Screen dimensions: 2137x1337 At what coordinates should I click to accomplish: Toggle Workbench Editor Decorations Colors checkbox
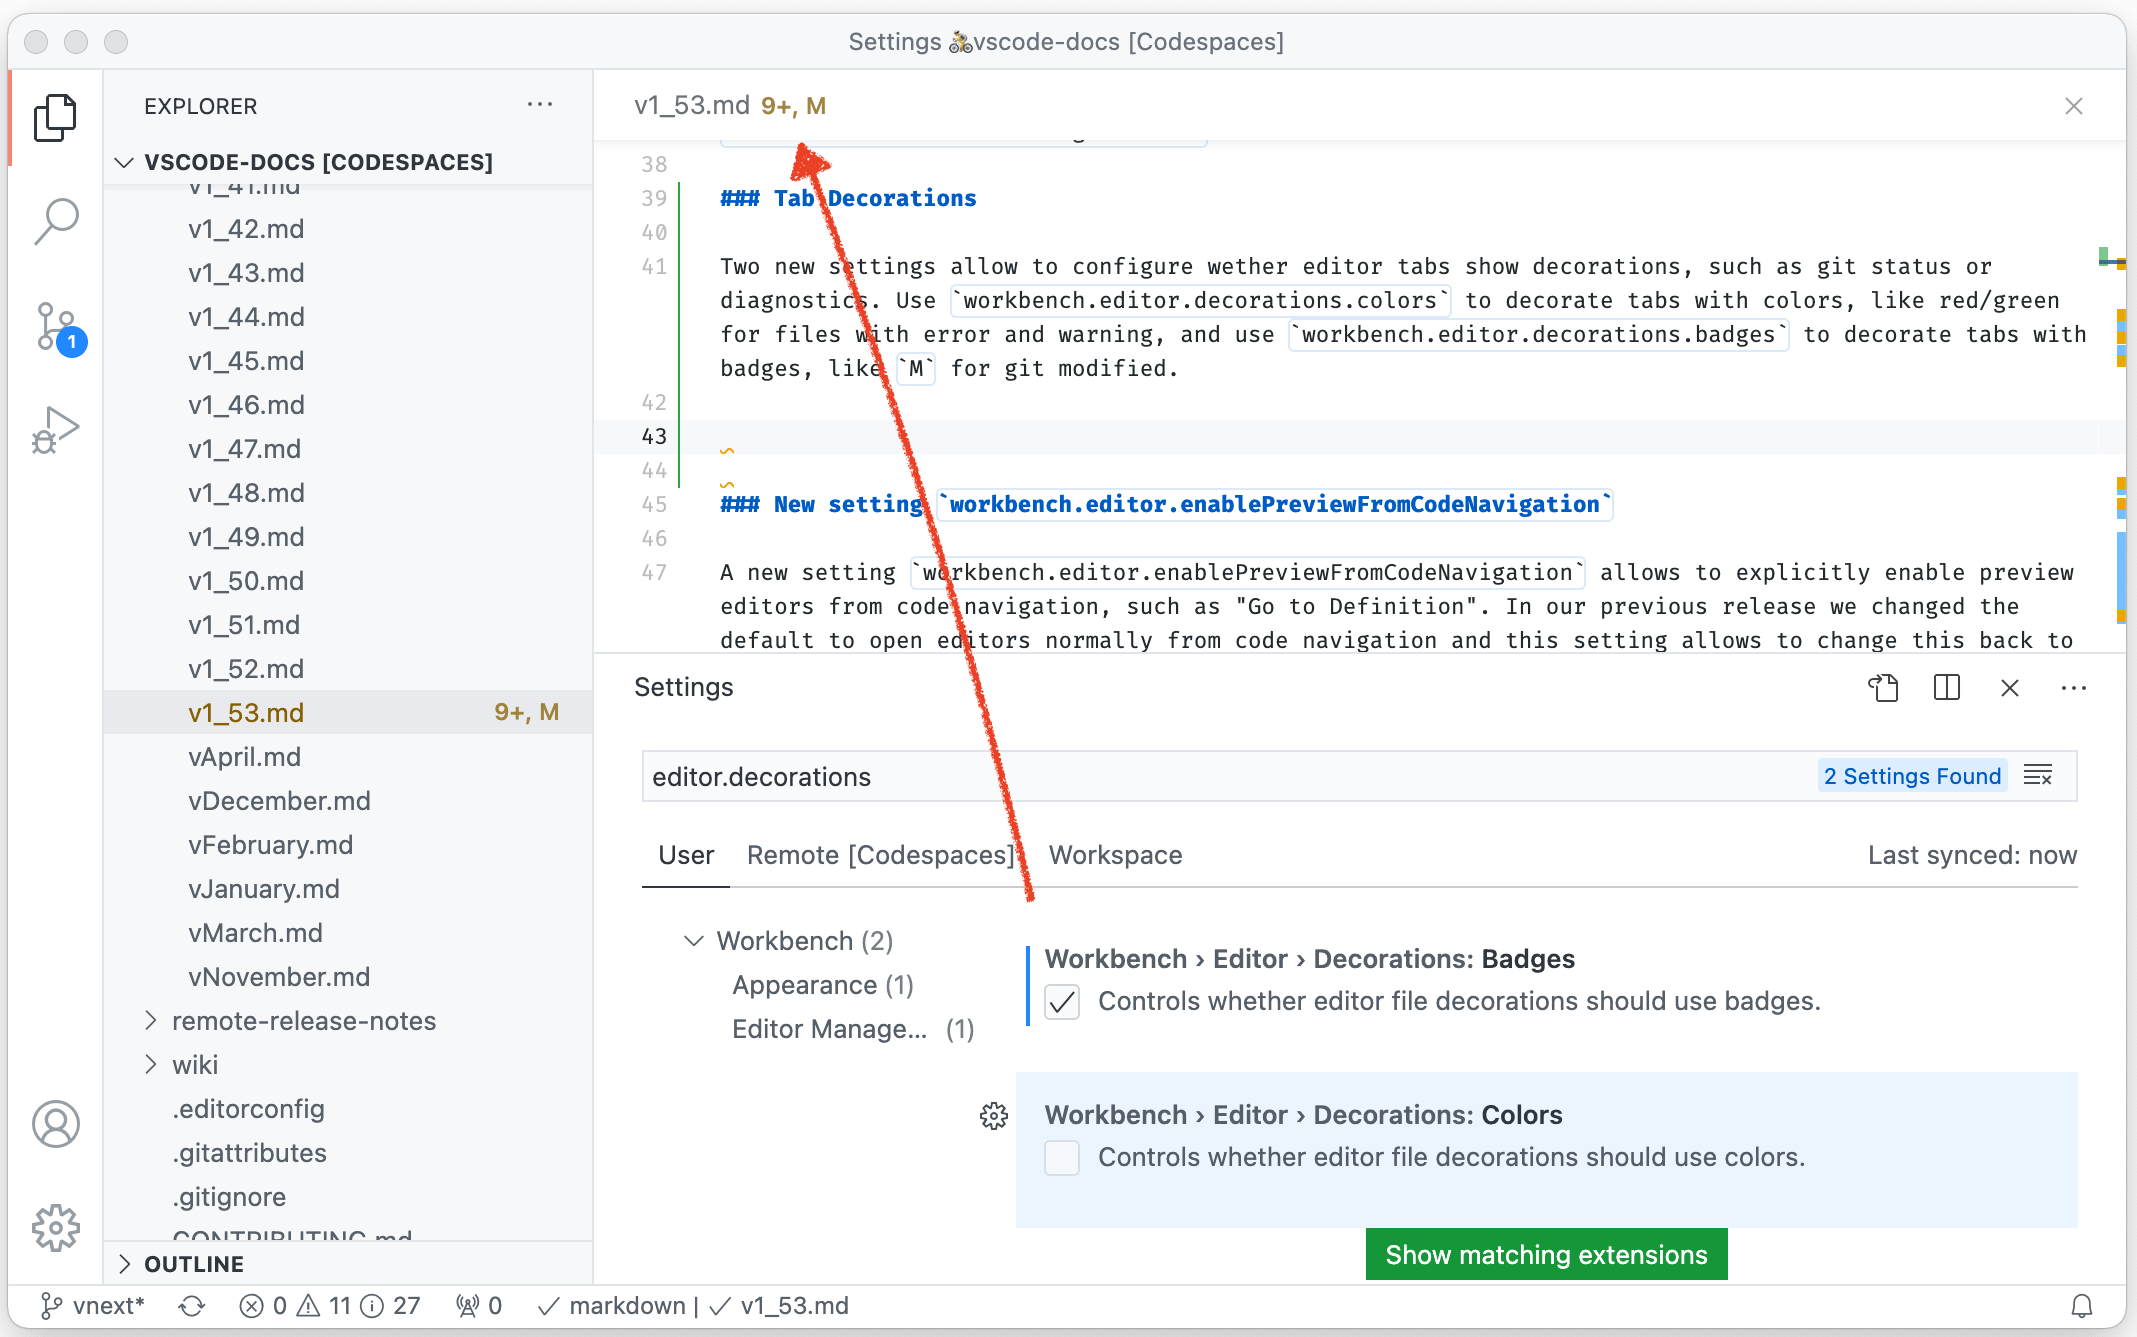tap(1062, 1157)
